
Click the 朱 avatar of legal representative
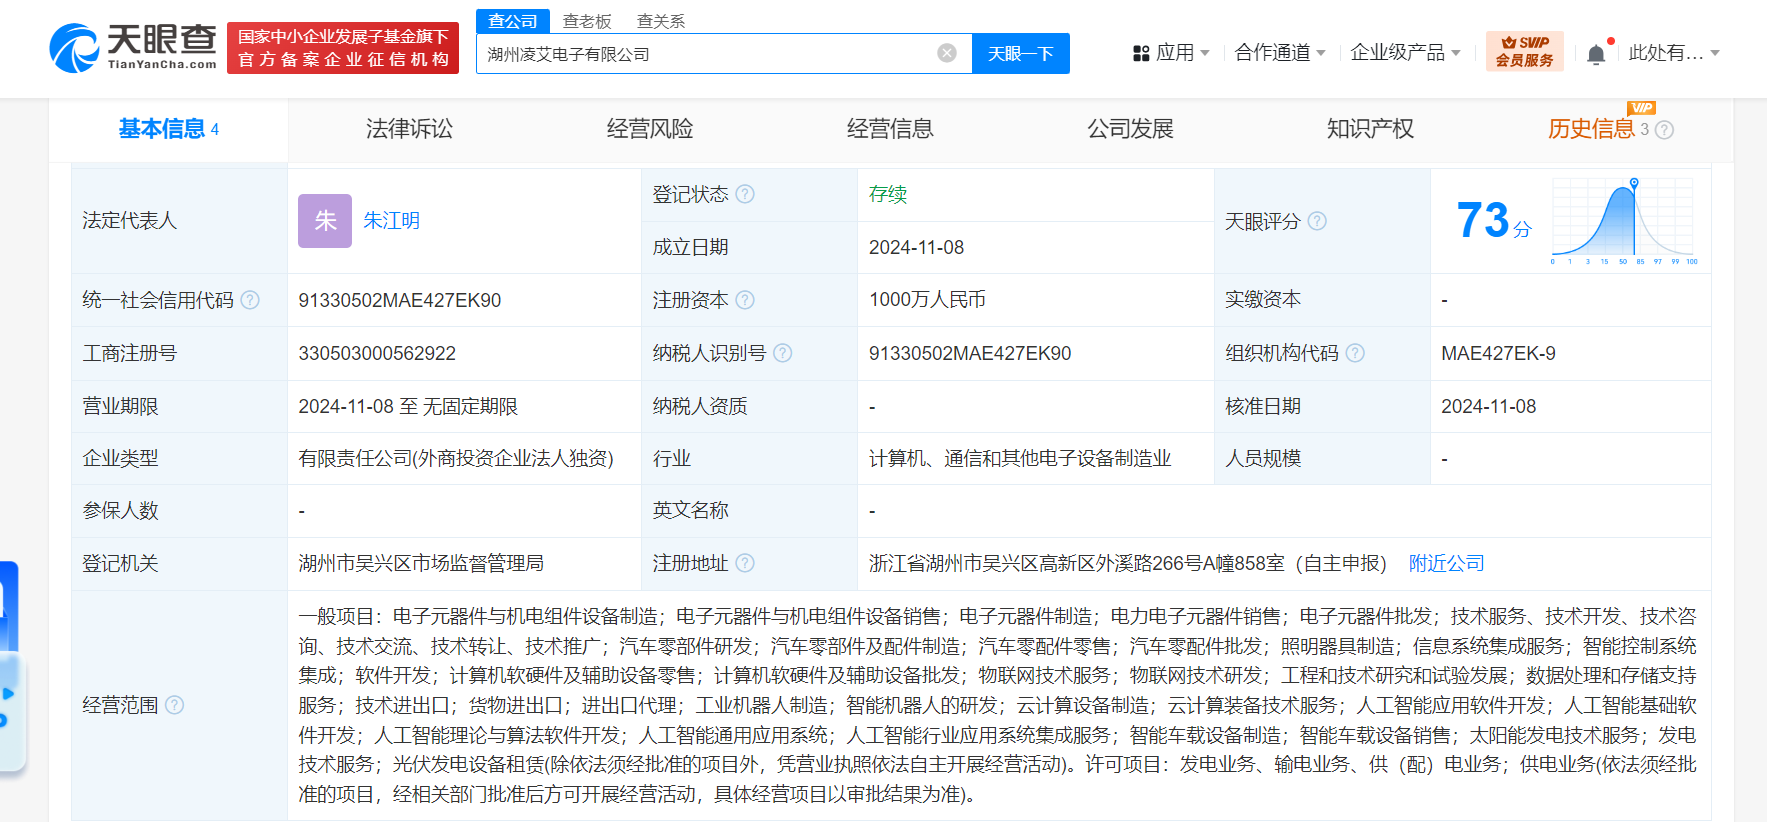(325, 221)
